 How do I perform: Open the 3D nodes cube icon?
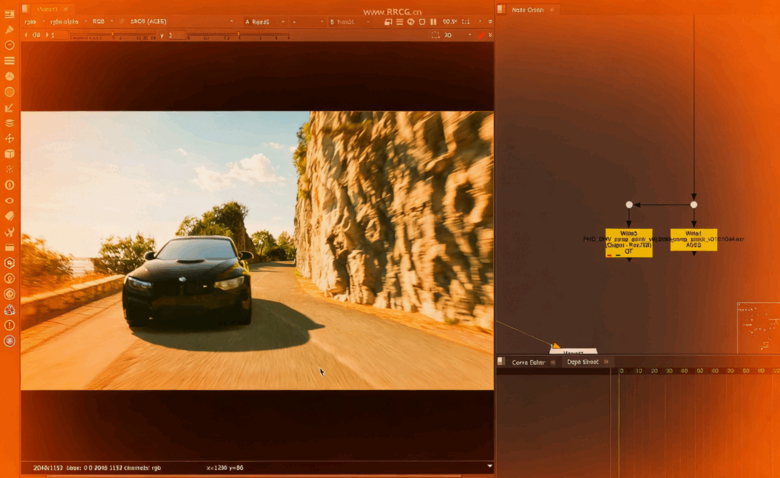(9, 154)
